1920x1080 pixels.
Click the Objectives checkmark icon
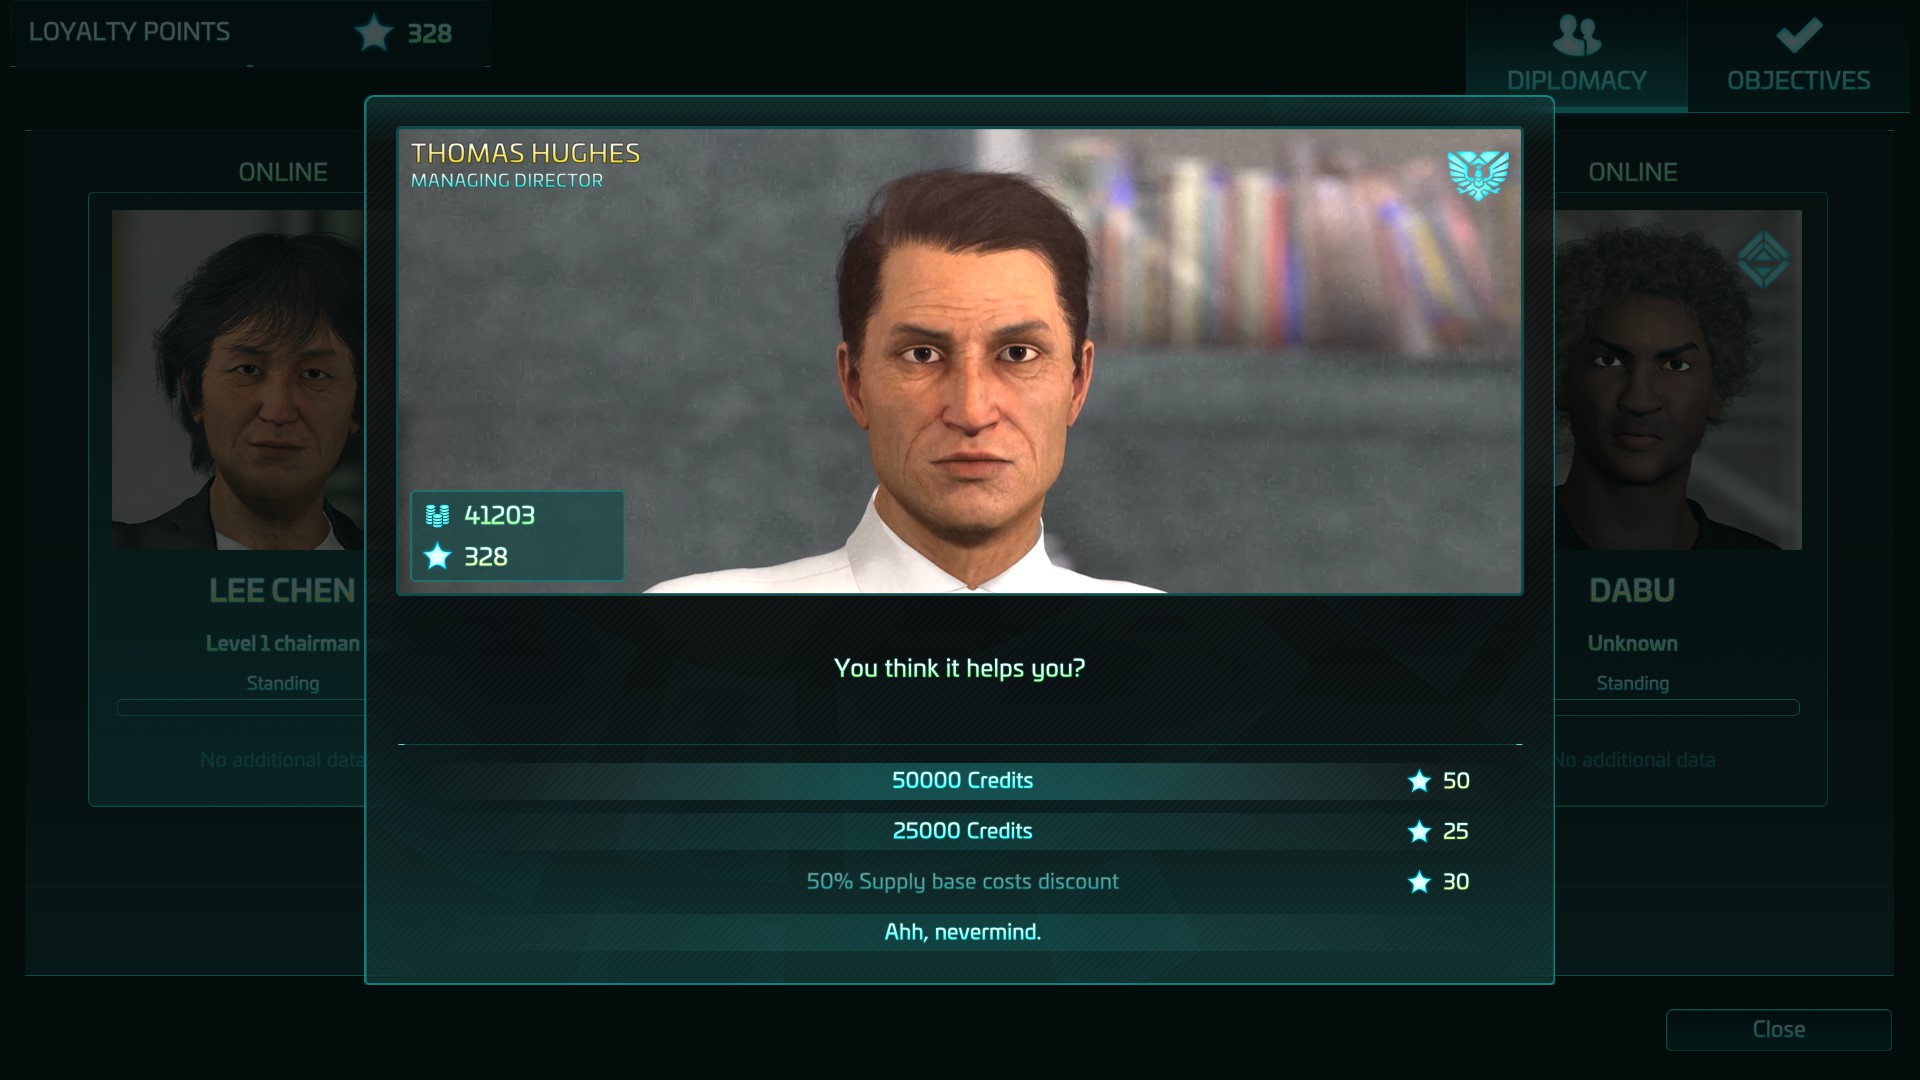tap(1798, 36)
